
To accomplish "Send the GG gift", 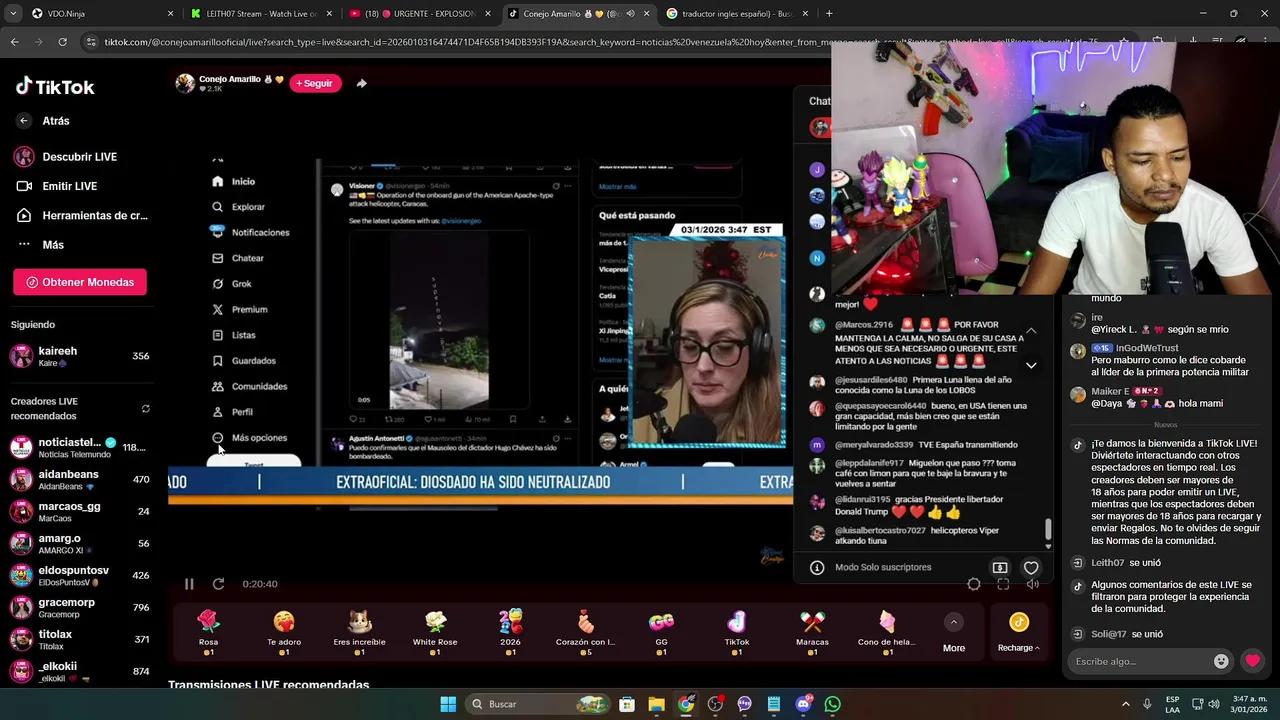I will [x=661, y=632].
